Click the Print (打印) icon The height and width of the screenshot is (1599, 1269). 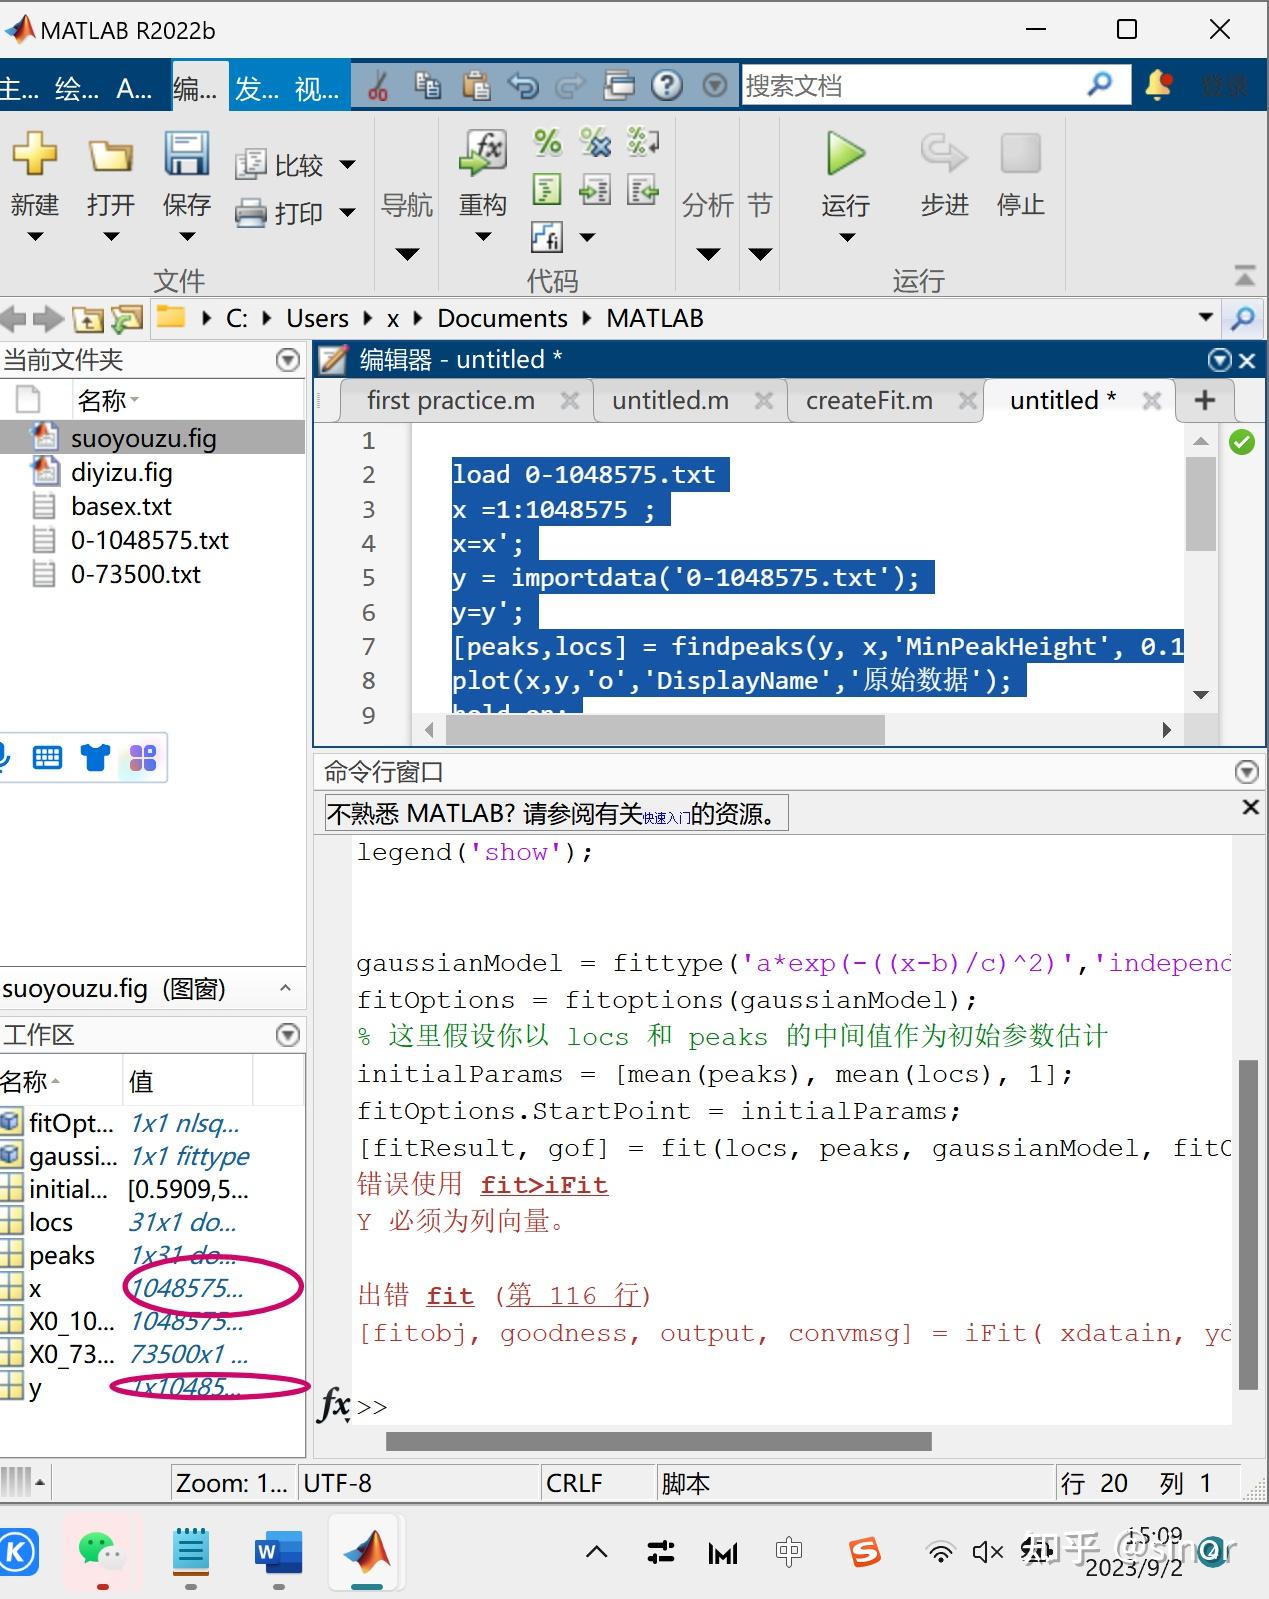pyautogui.click(x=250, y=212)
